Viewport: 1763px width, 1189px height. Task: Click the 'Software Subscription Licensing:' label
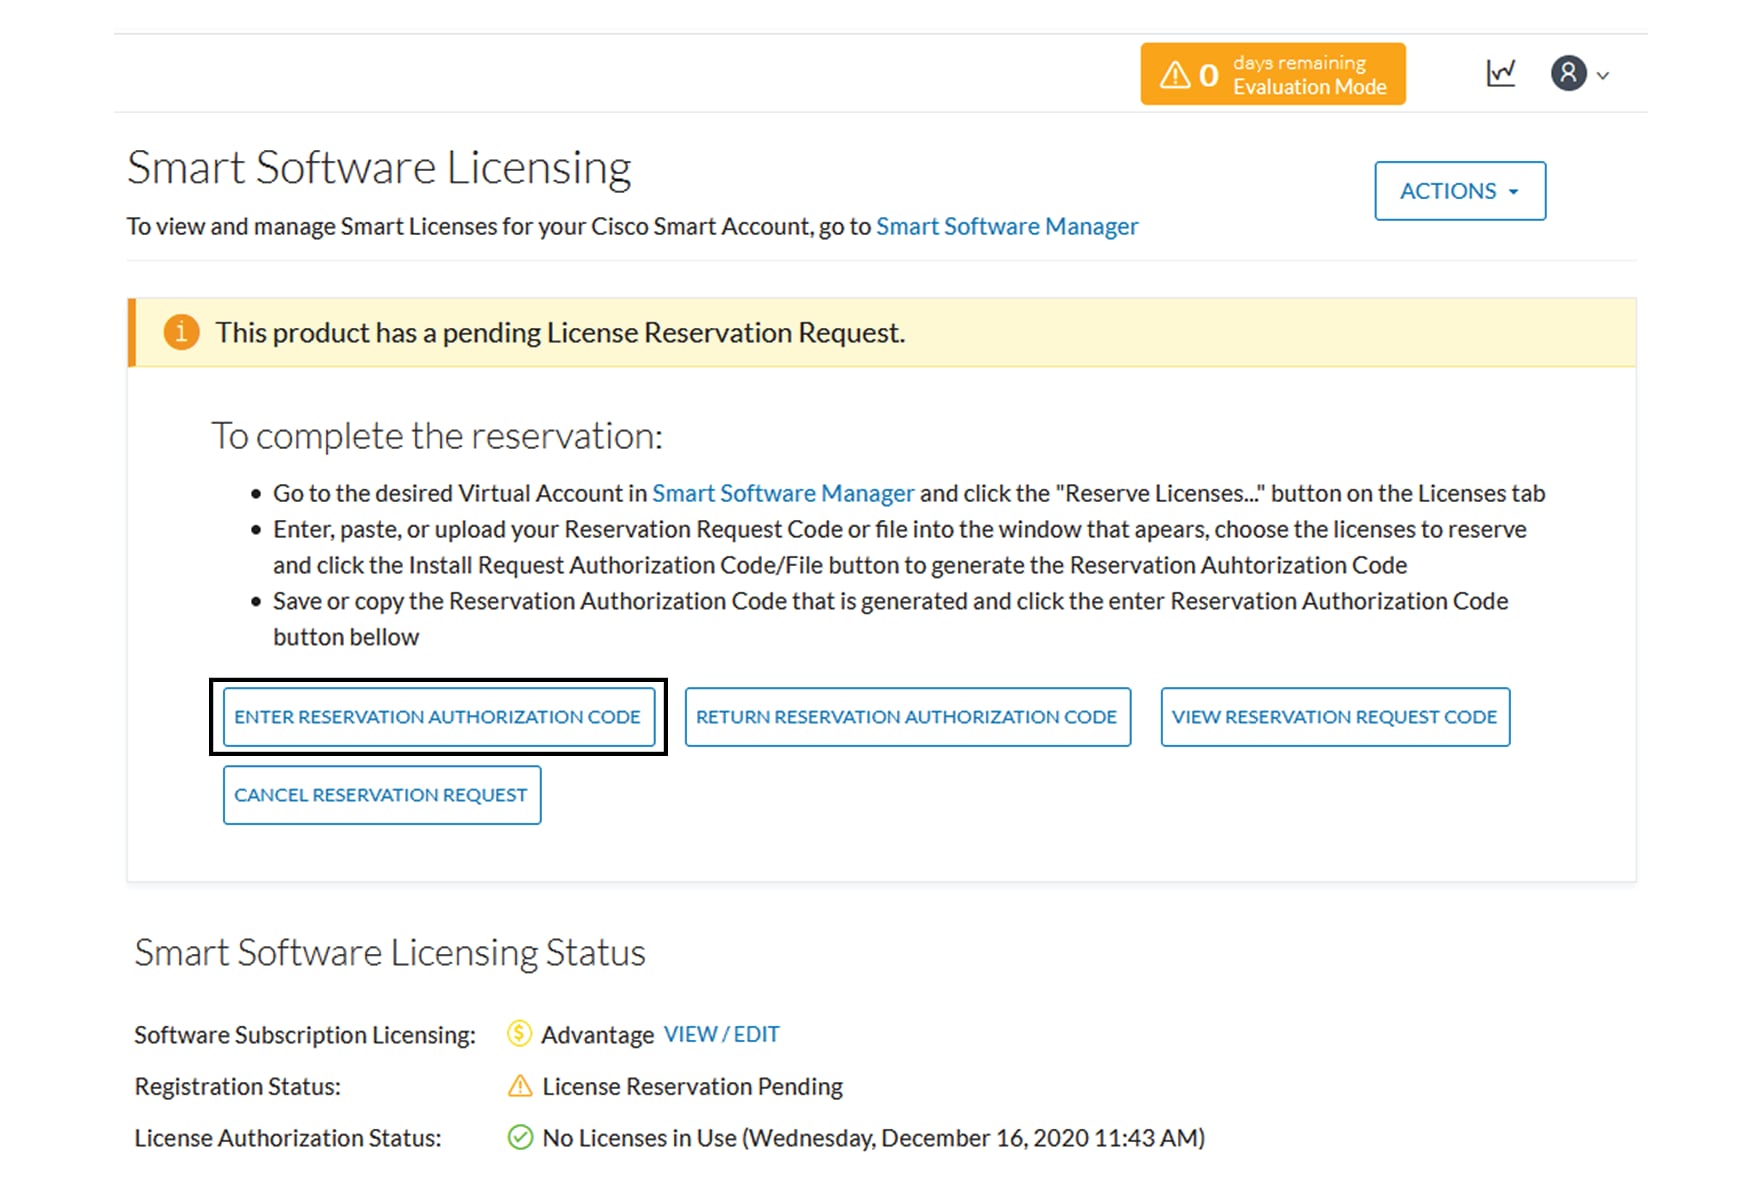pos(305,1035)
